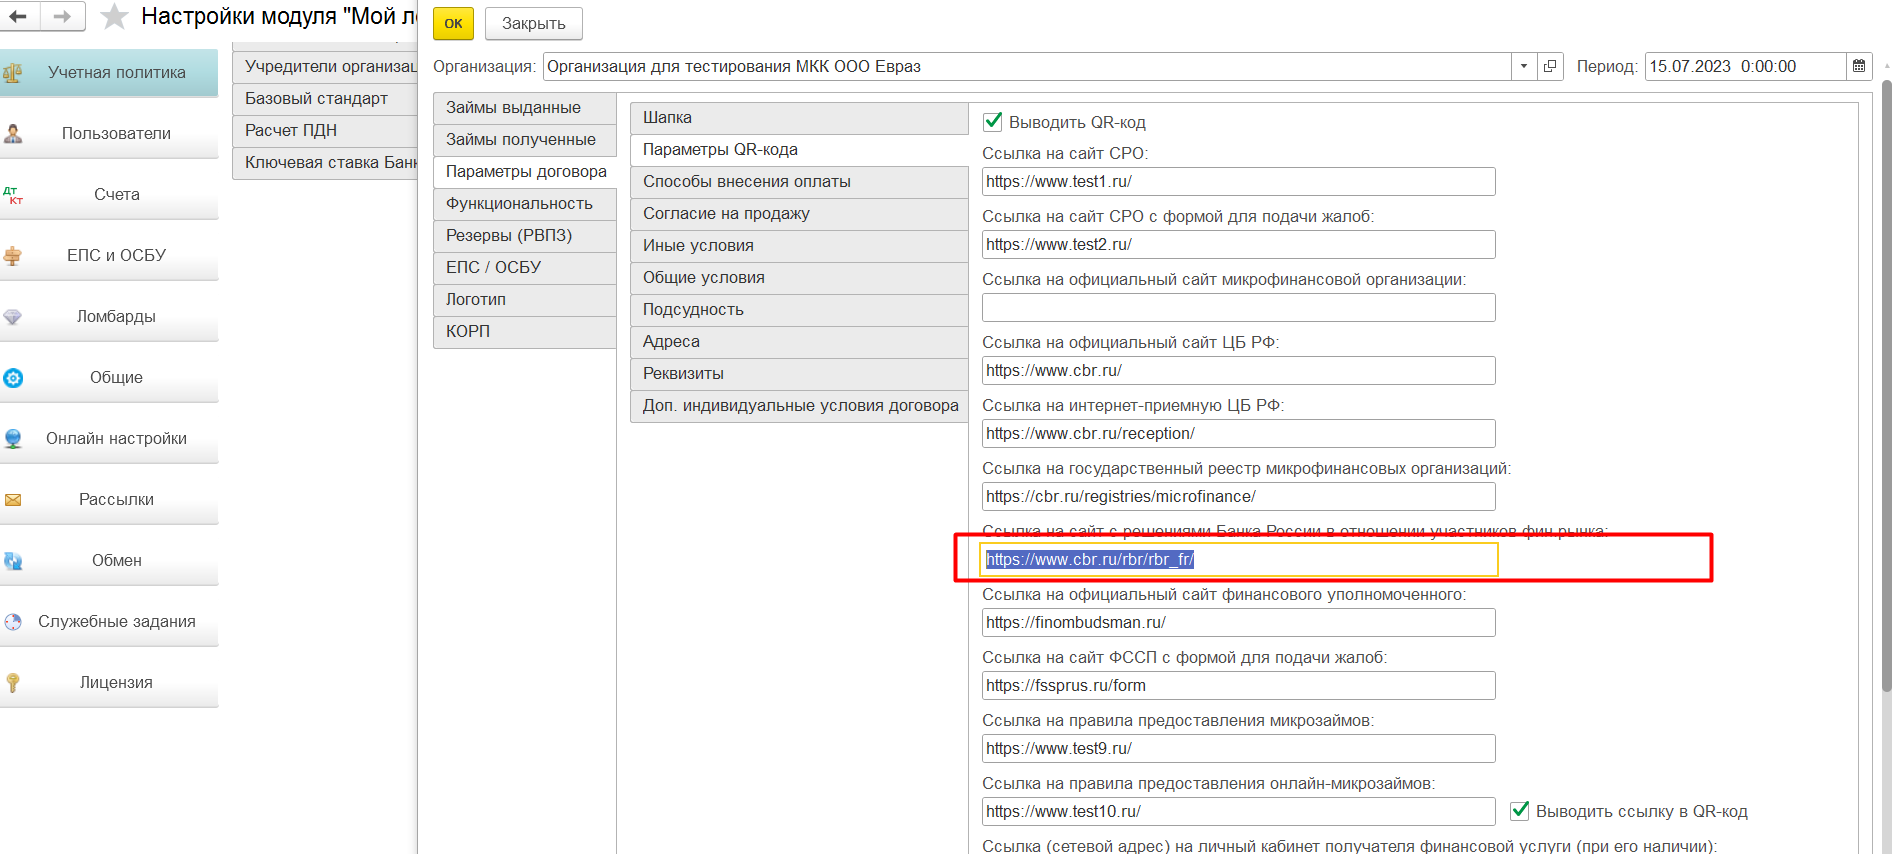The height and width of the screenshot is (854, 1898).
Task: Open Служебные задания sidebar section
Action: pos(109,622)
